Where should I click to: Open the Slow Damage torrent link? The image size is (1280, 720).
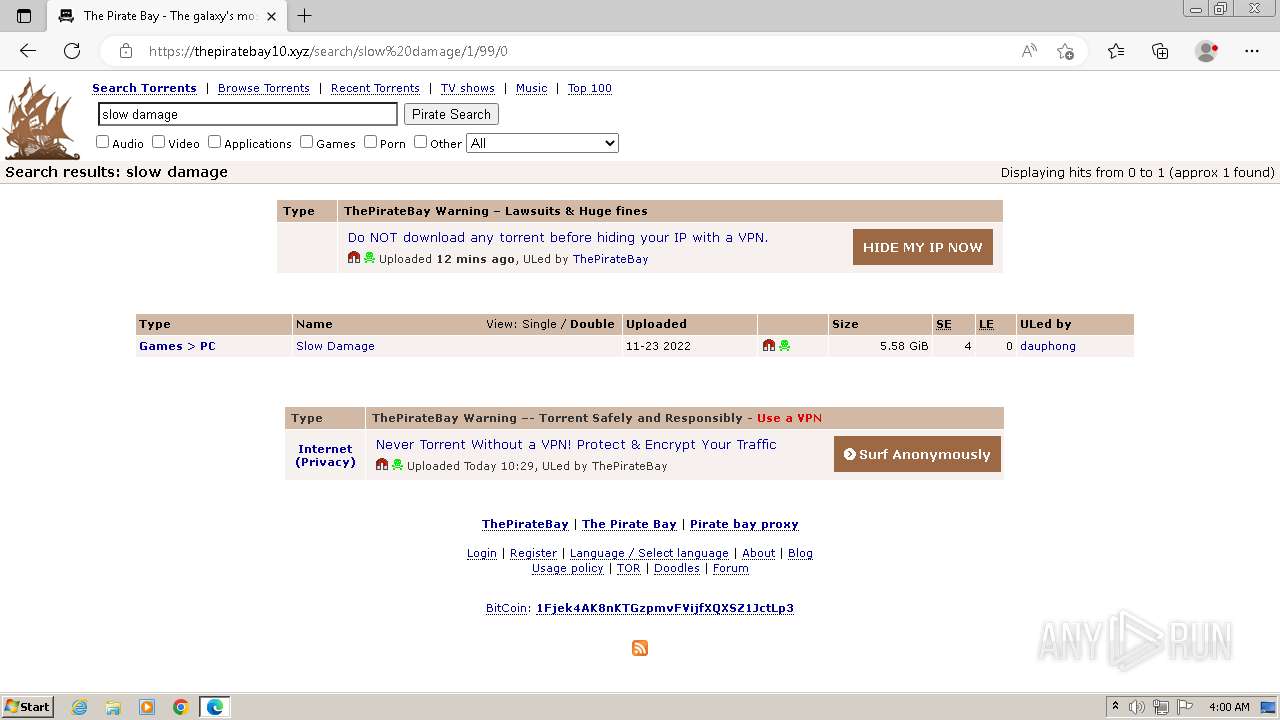pos(335,346)
